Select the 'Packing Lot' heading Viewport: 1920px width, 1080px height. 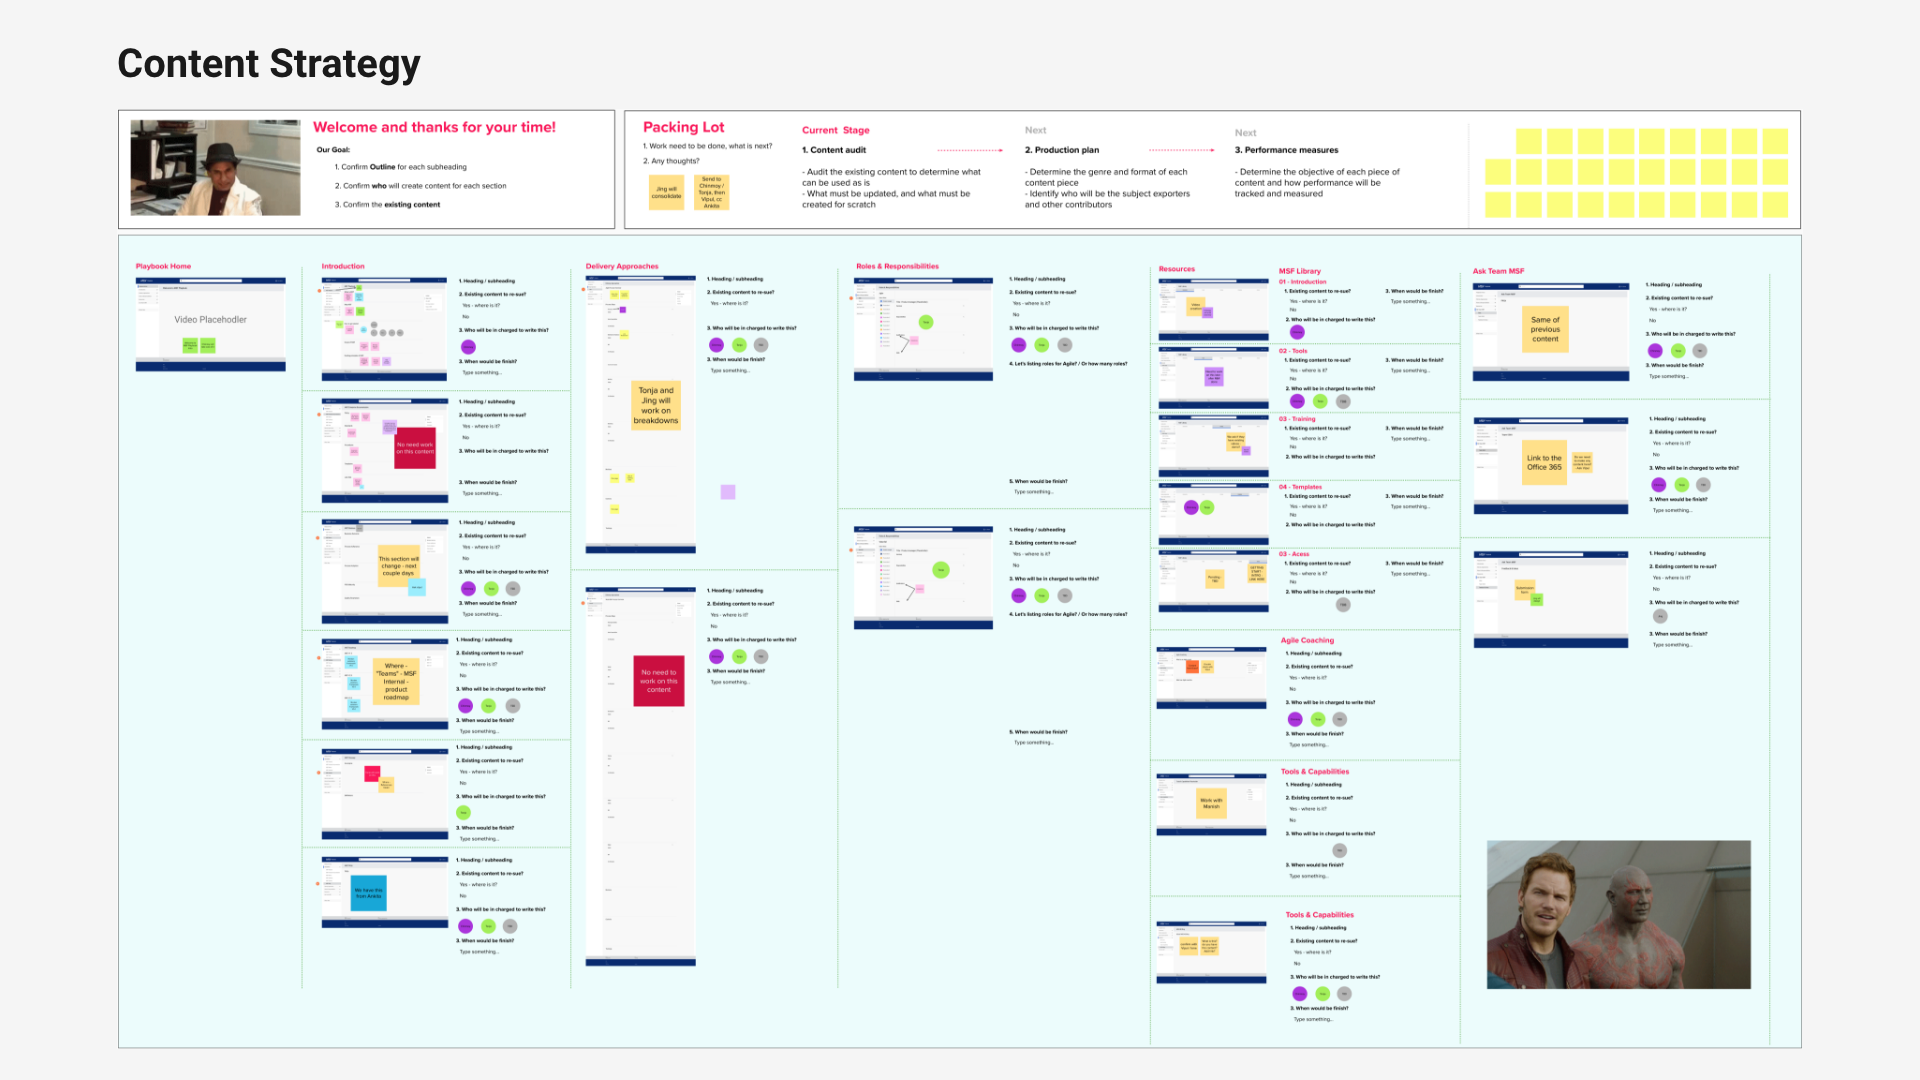(x=683, y=127)
